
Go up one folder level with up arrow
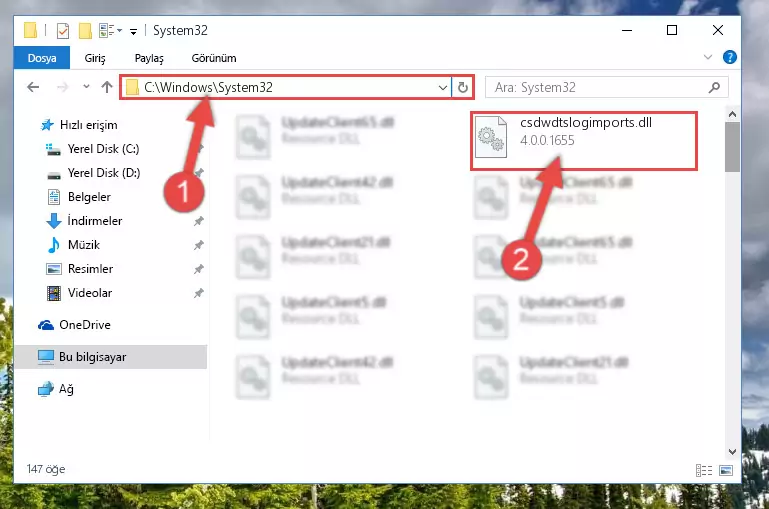coord(107,87)
